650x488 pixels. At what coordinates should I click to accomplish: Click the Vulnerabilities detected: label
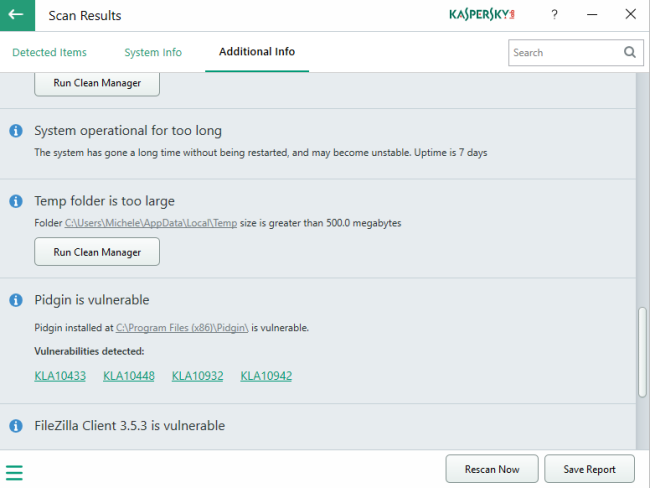tap(89, 351)
